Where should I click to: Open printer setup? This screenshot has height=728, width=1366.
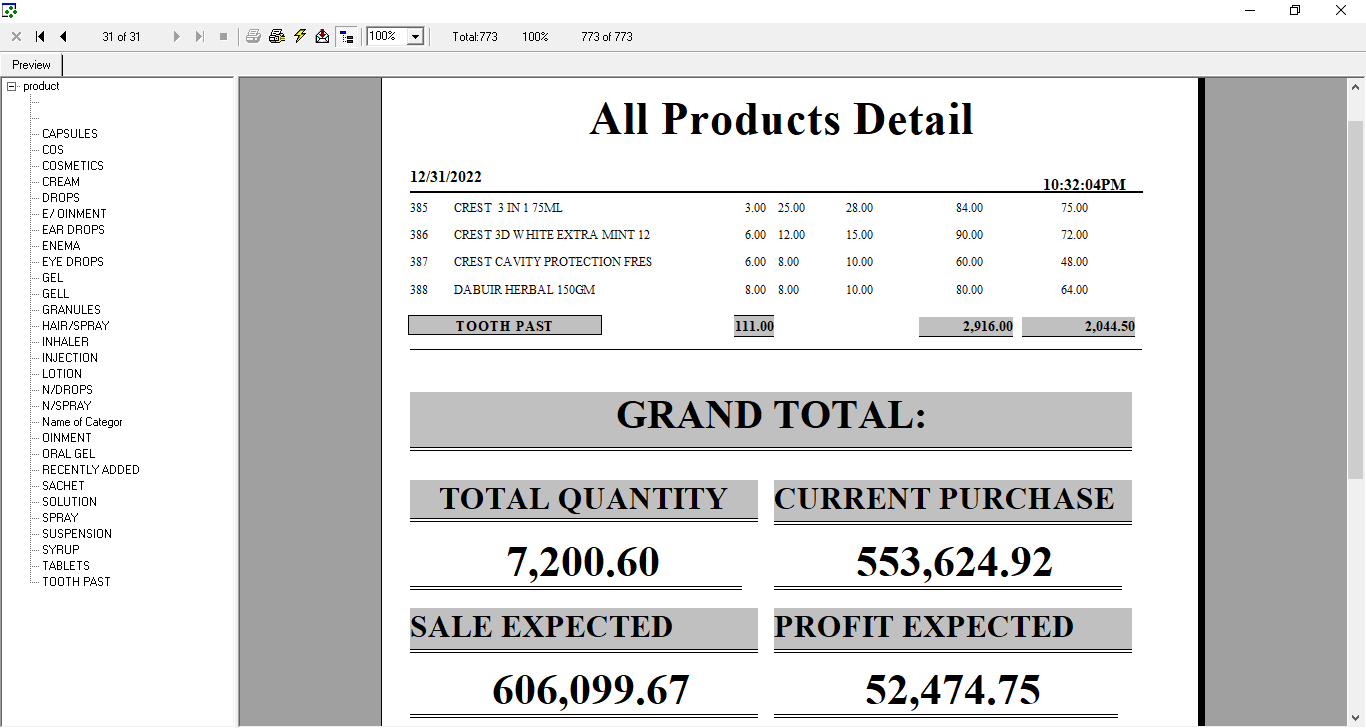pos(277,37)
